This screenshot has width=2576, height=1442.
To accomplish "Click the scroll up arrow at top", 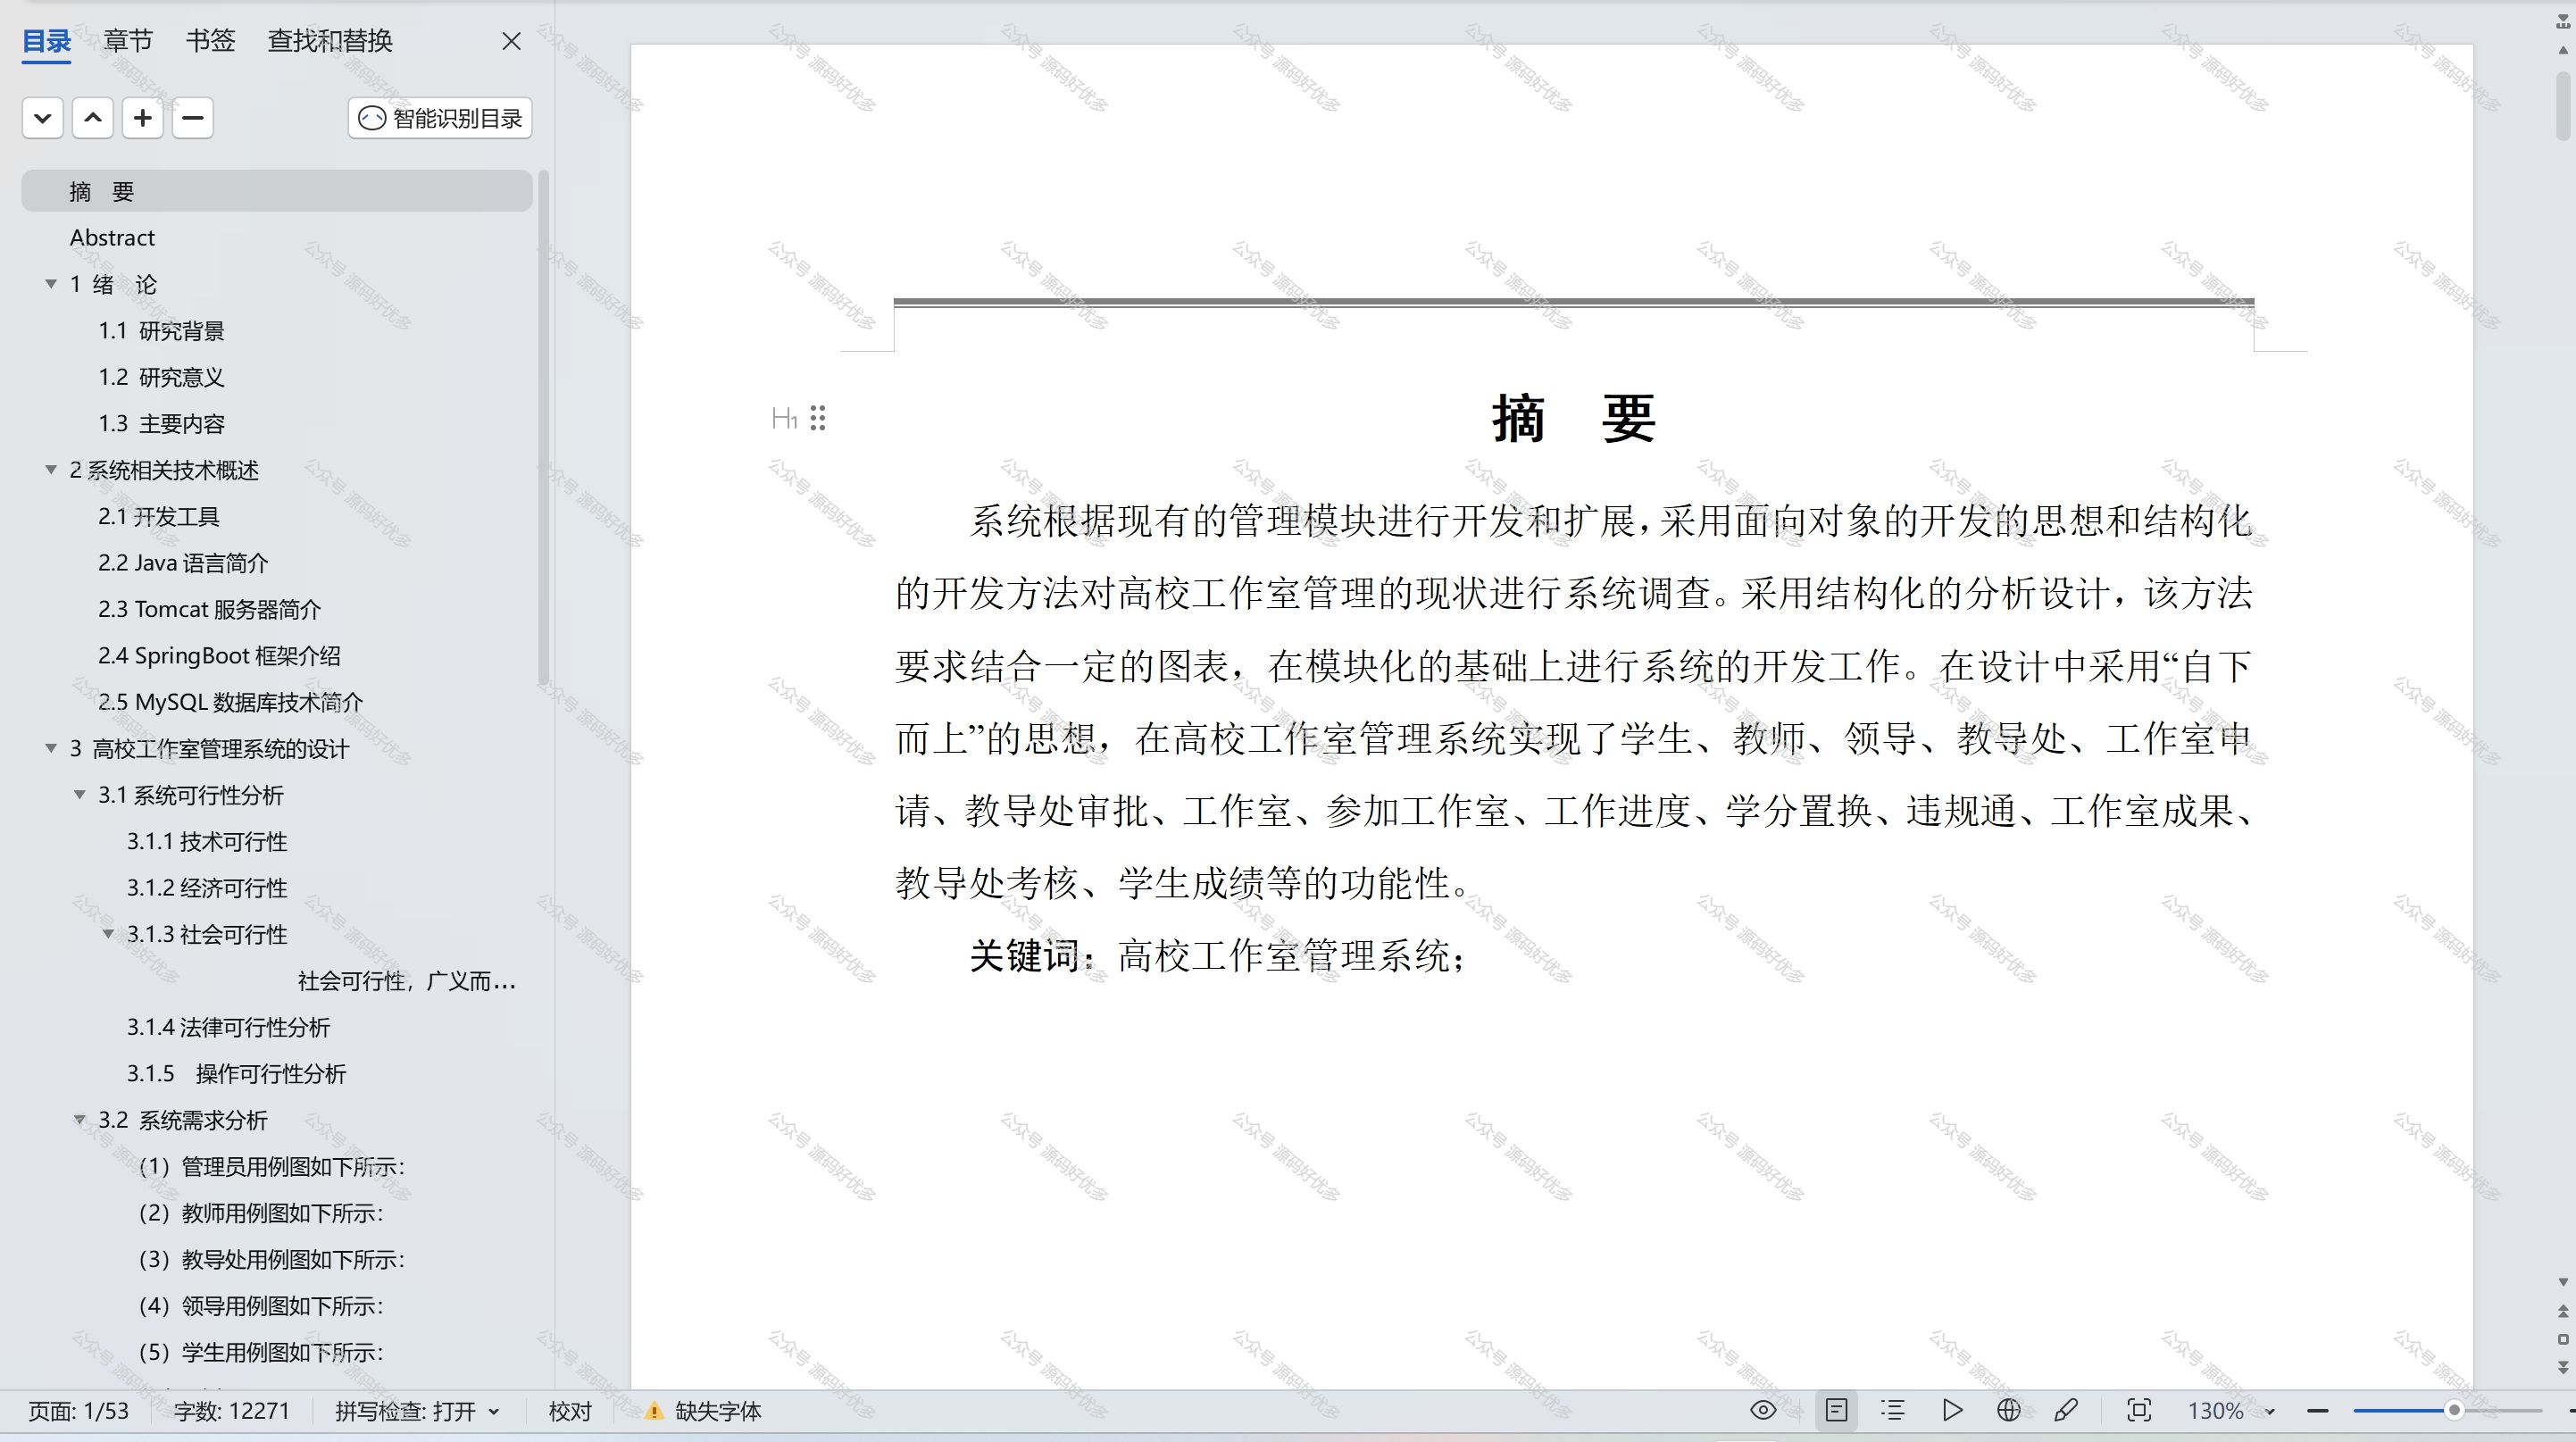I will coord(2563,49).
